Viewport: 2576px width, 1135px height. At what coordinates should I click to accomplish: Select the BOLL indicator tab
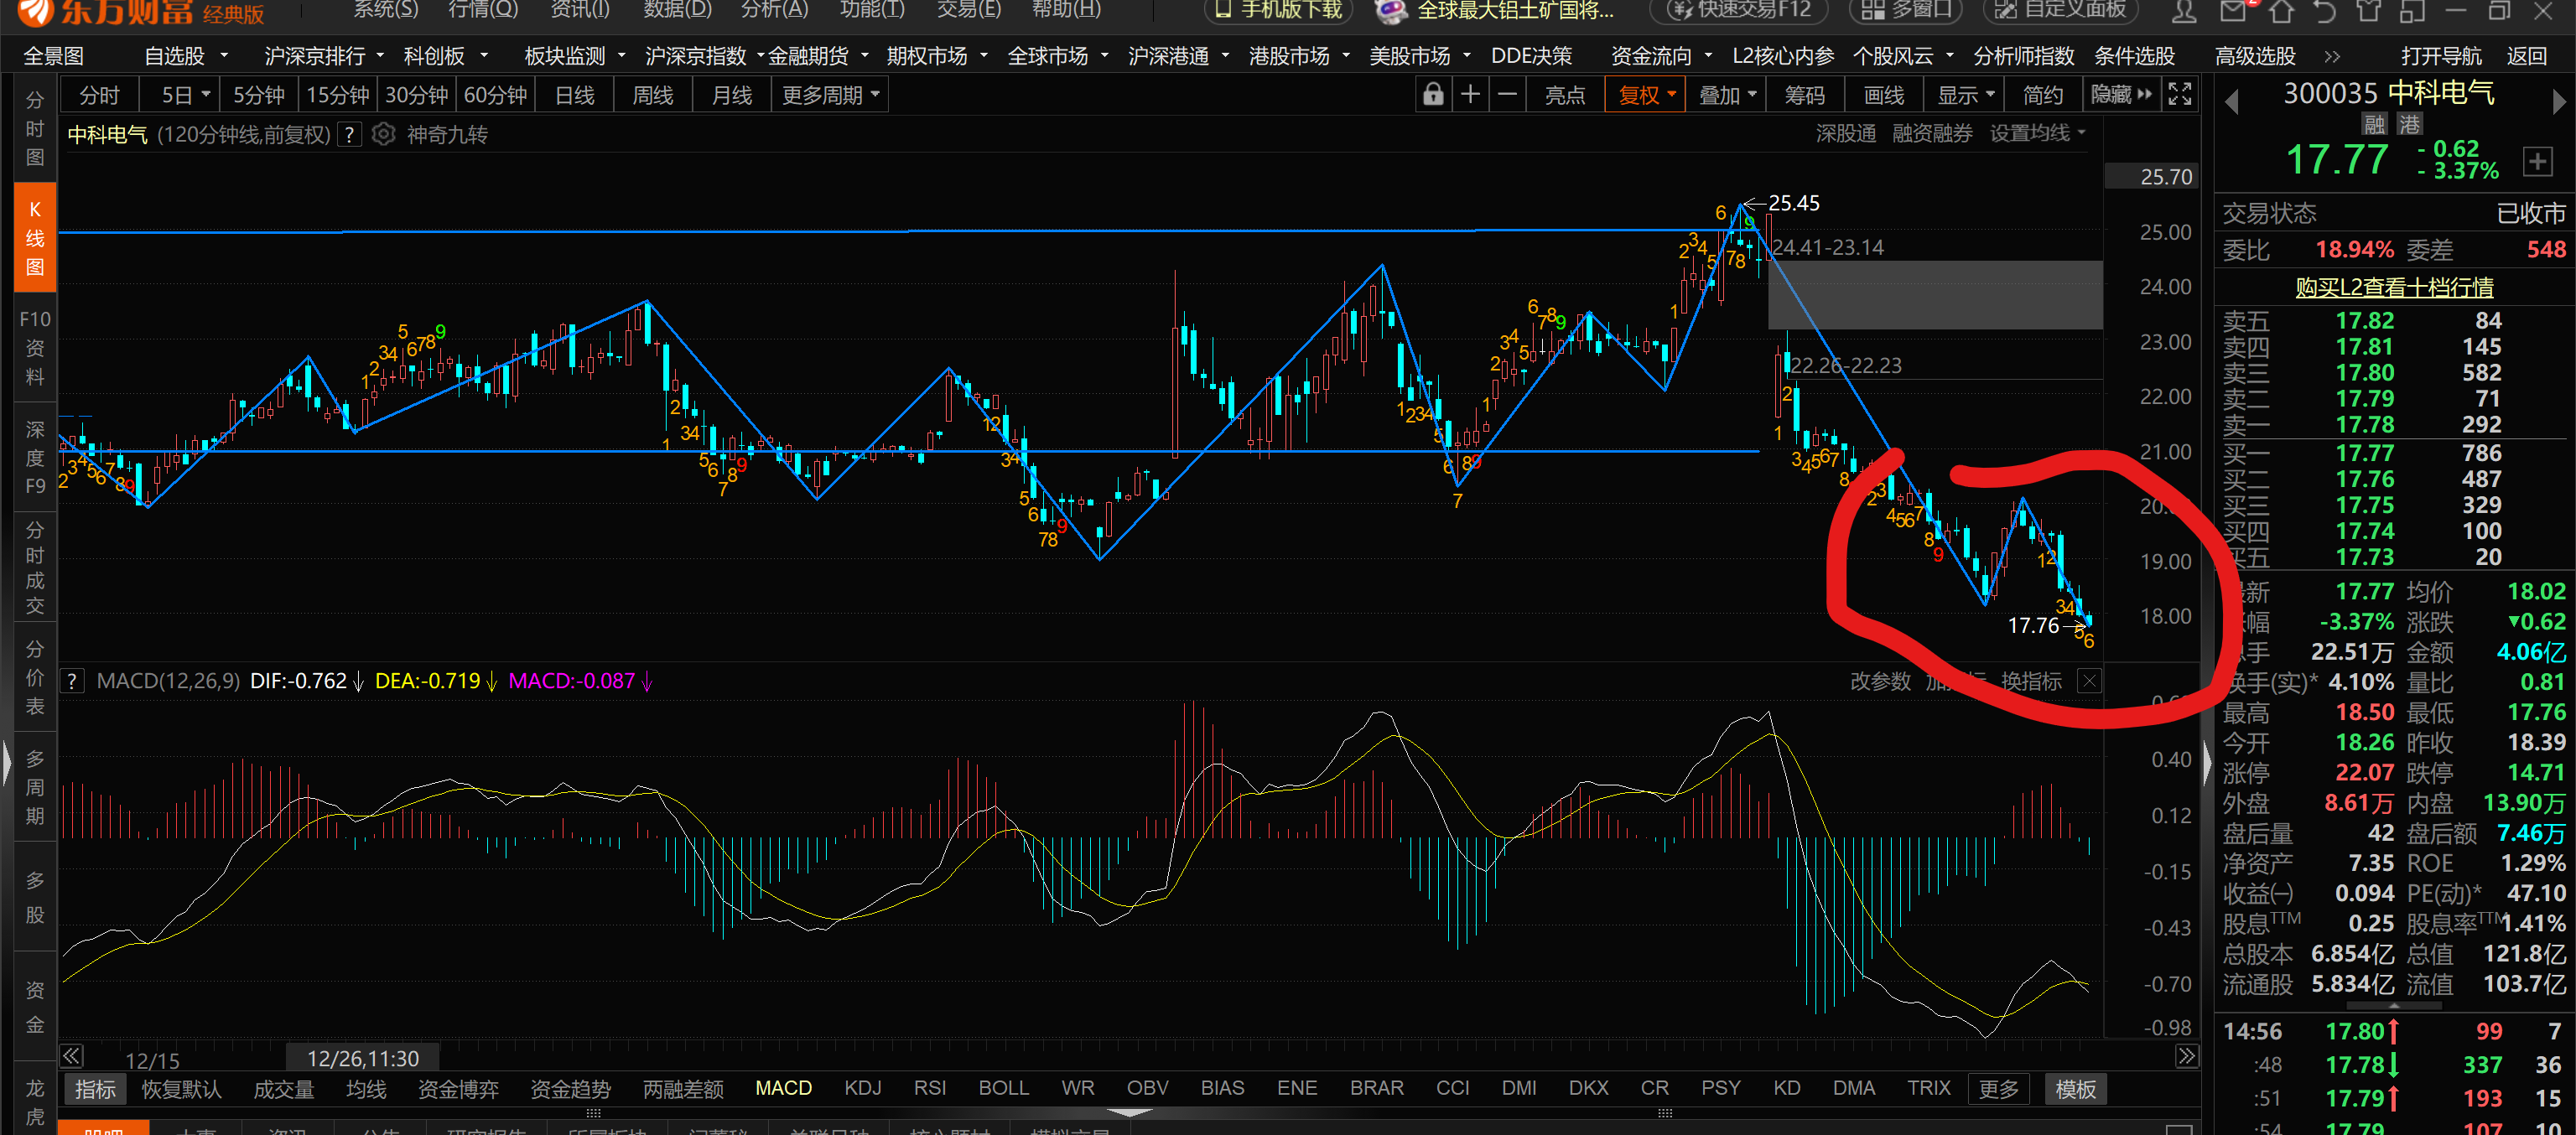[x=1003, y=1088]
